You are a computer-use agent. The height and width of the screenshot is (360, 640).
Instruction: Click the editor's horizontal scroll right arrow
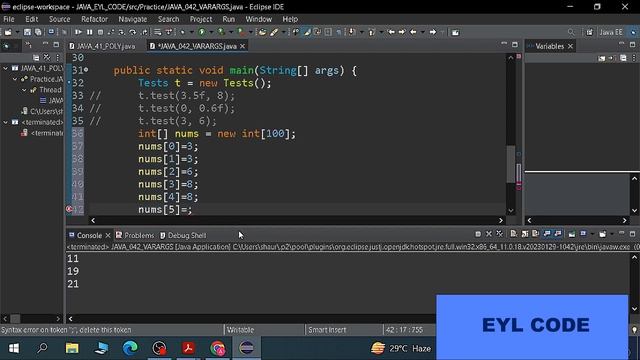point(501,220)
